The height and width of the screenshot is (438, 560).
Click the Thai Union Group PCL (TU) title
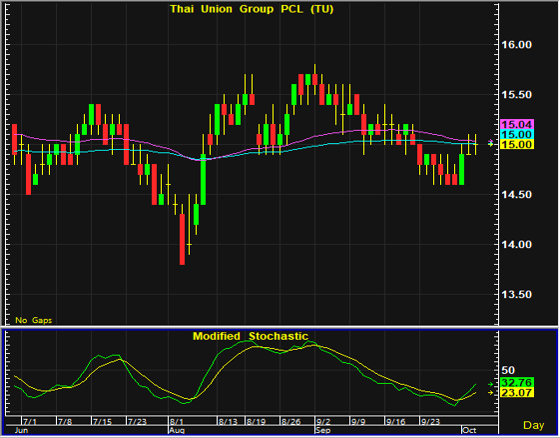point(252,9)
